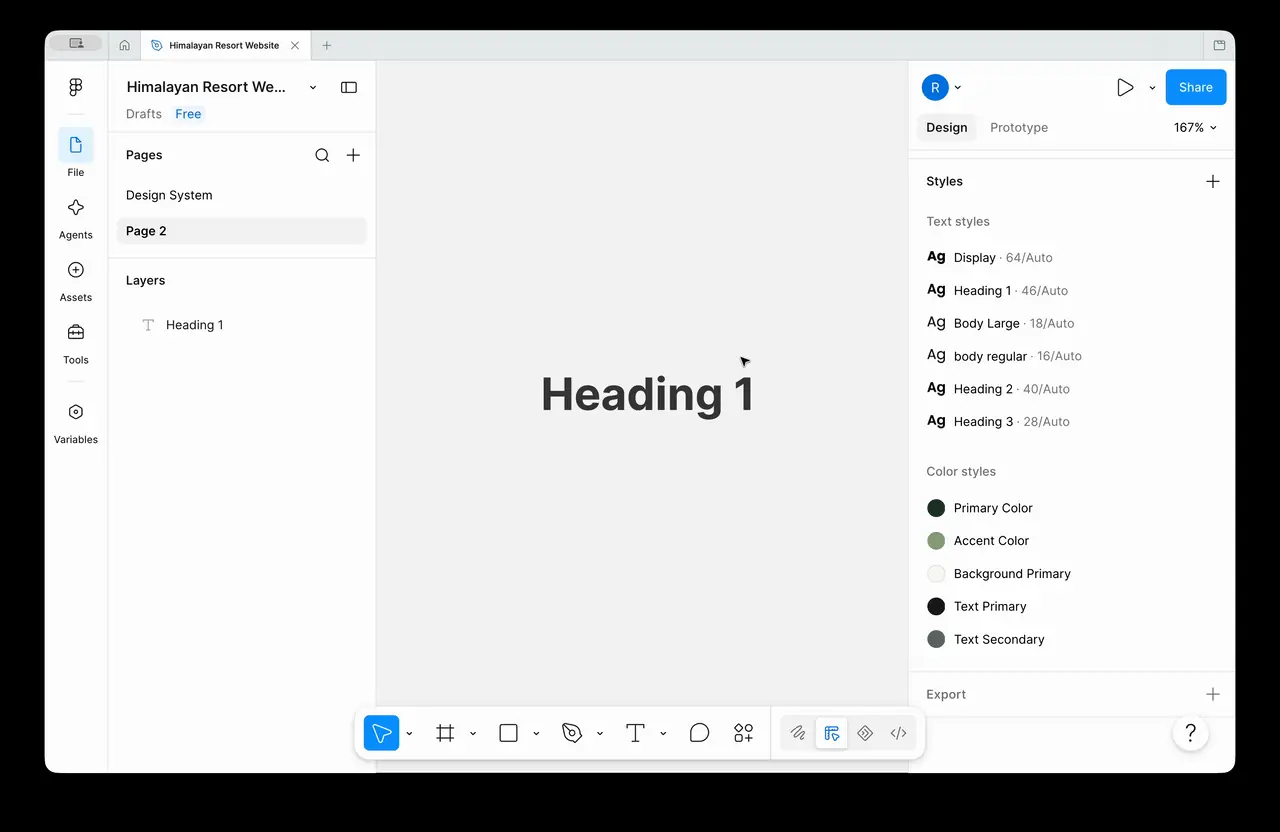The height and width of the screenshot is (832, 1280).
Task: Expand the present options chevron
Action: click(1152, 87)
